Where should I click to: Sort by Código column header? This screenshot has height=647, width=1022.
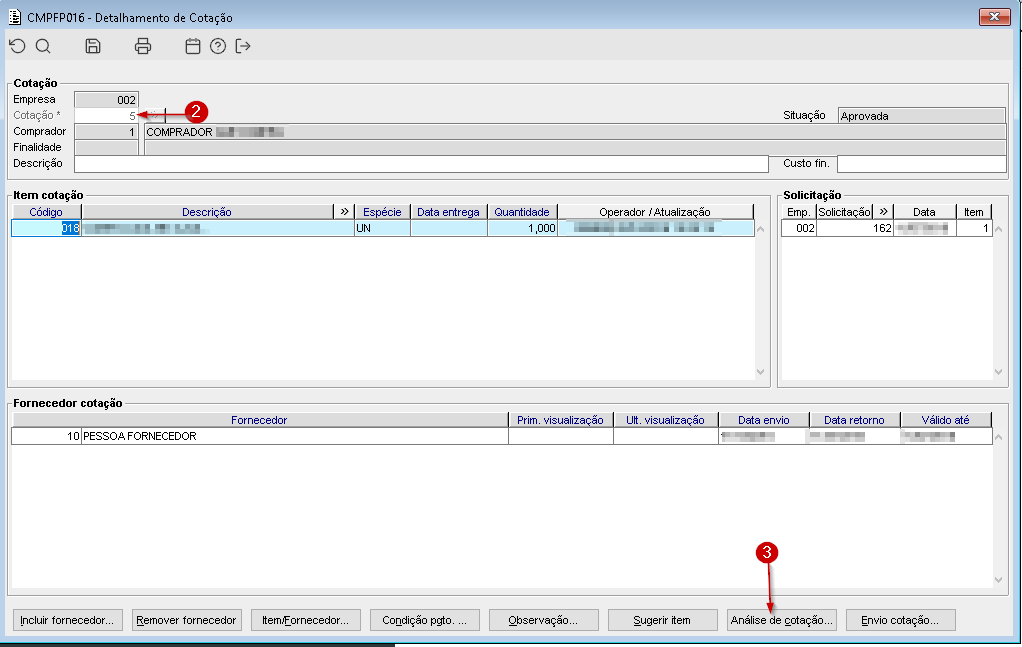(46, 212)
